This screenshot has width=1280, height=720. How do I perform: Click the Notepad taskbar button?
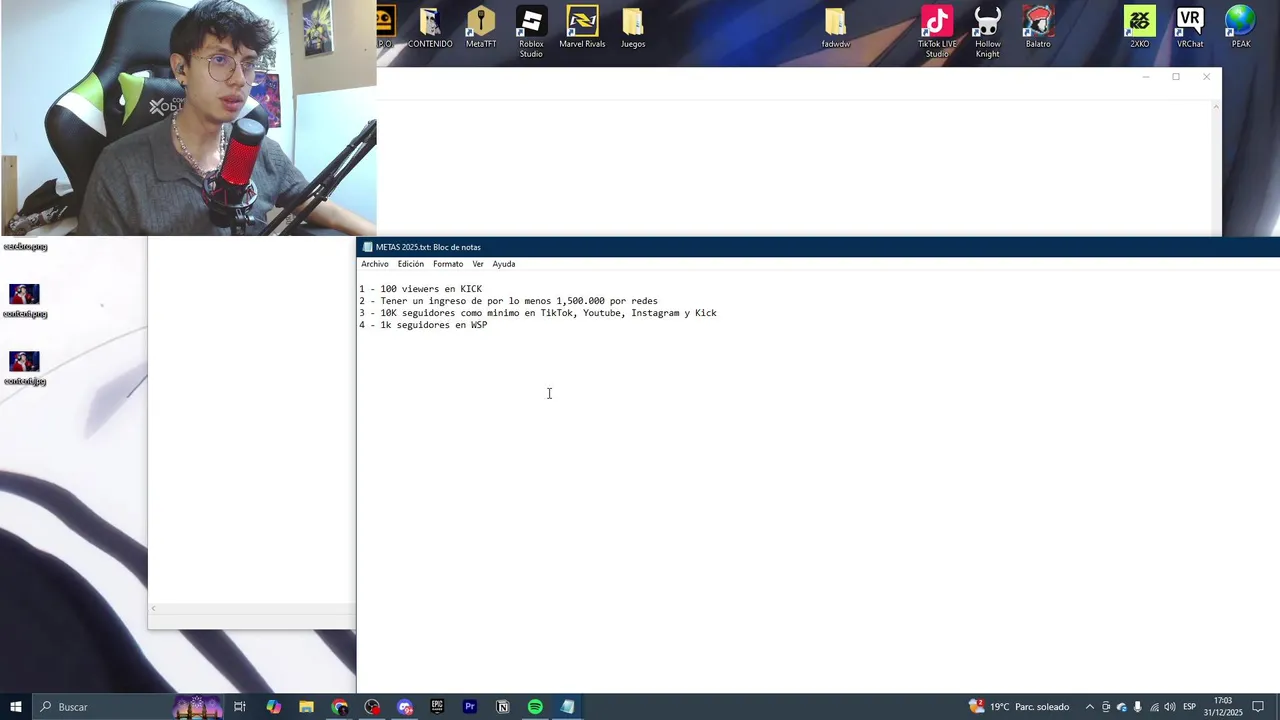(x=567, y=707)
